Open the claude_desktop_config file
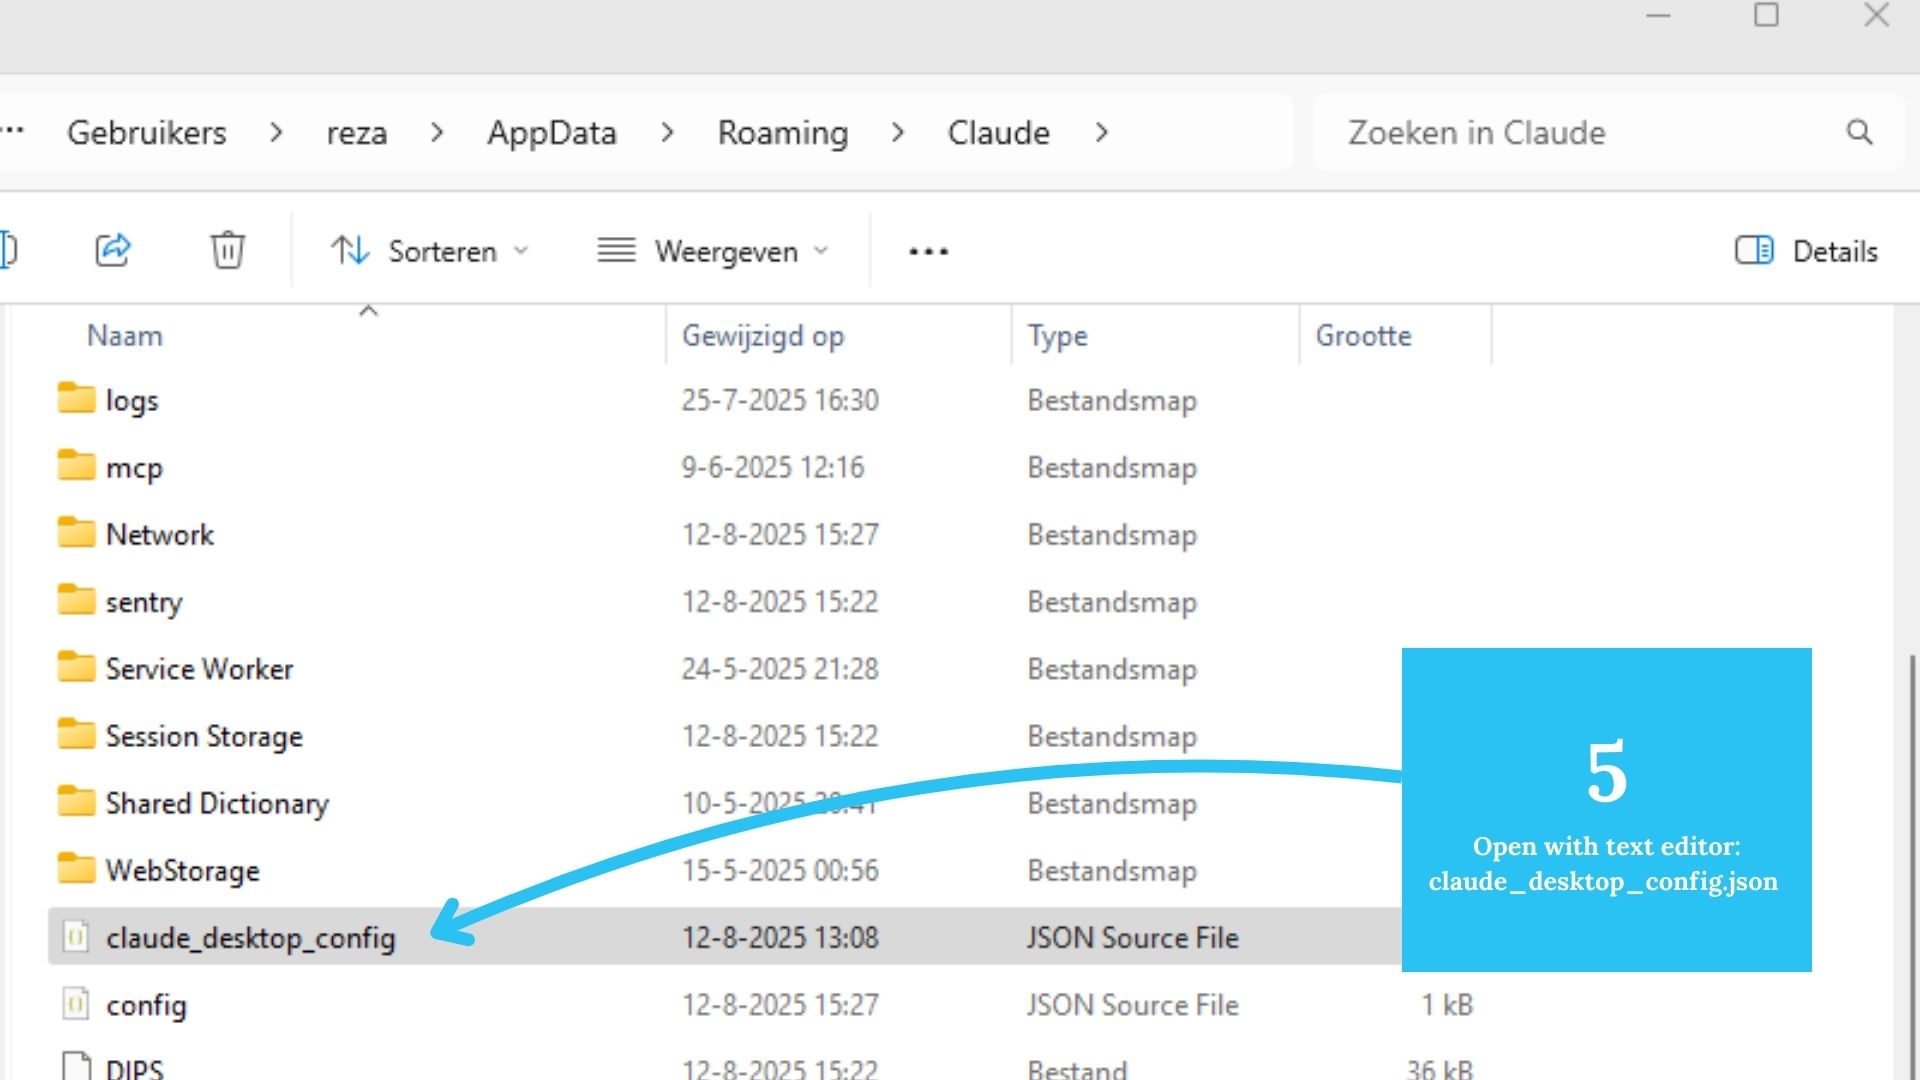 point(250,937)
